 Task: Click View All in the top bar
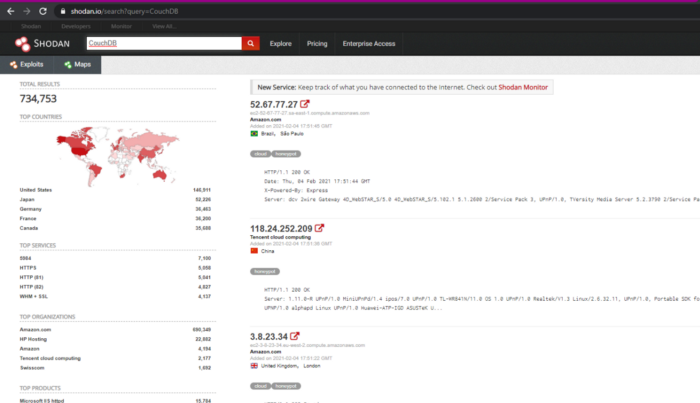click(x=164, y=26)
